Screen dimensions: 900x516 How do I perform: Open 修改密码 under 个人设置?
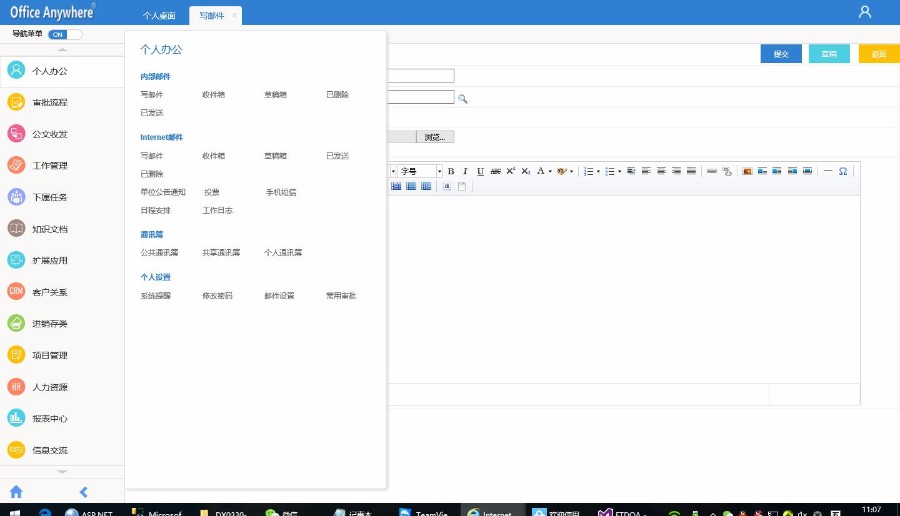[218, 296]
